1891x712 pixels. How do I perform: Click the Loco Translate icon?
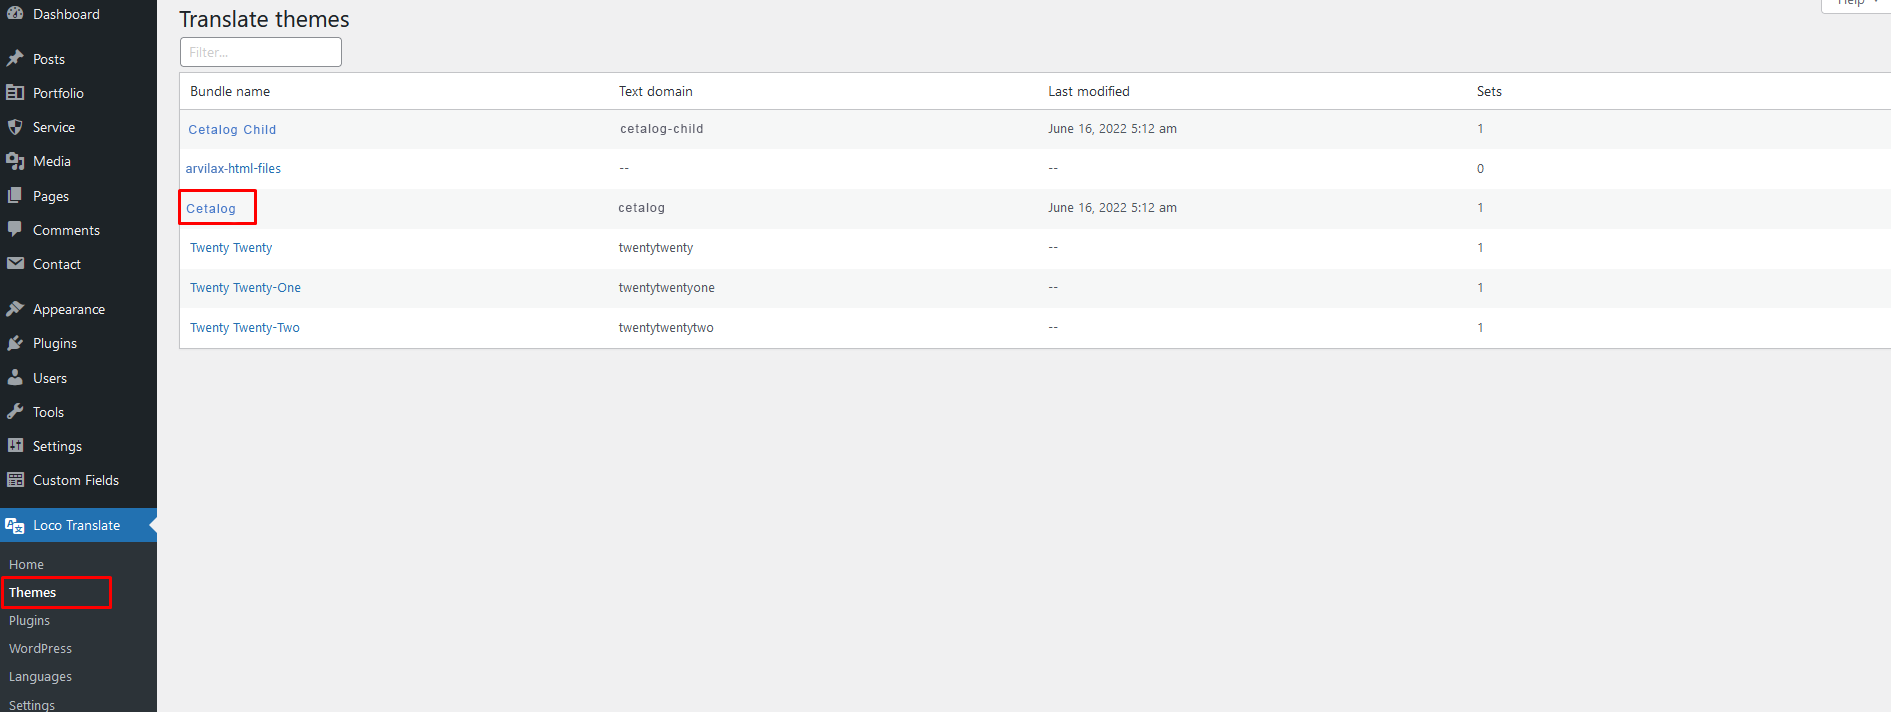15,525
